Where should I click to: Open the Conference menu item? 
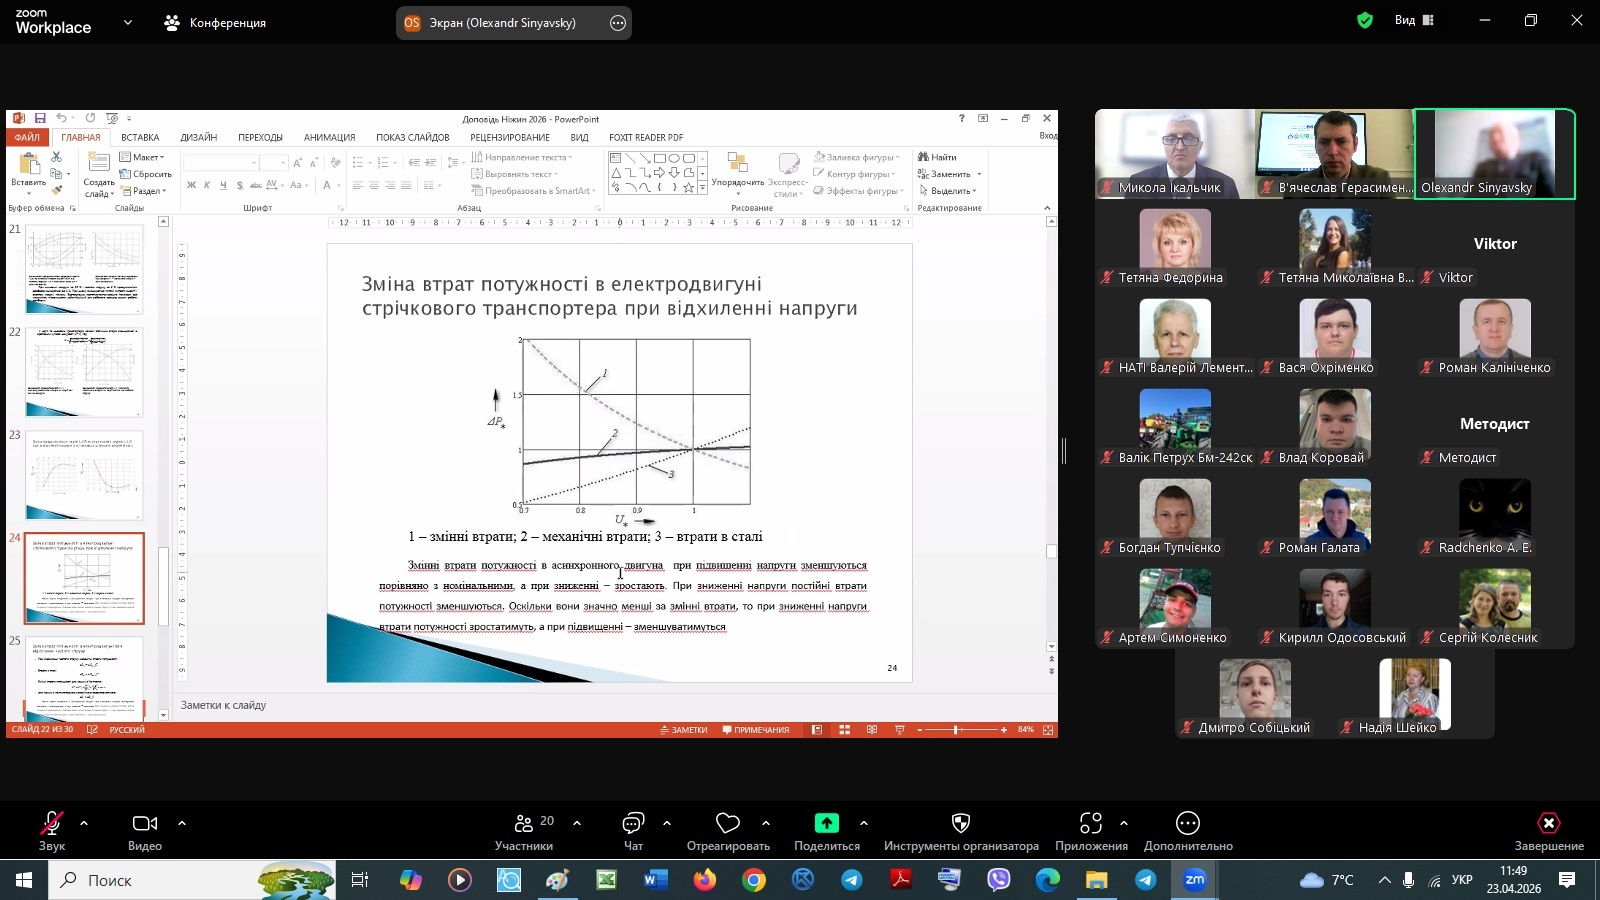pos(216,22)
